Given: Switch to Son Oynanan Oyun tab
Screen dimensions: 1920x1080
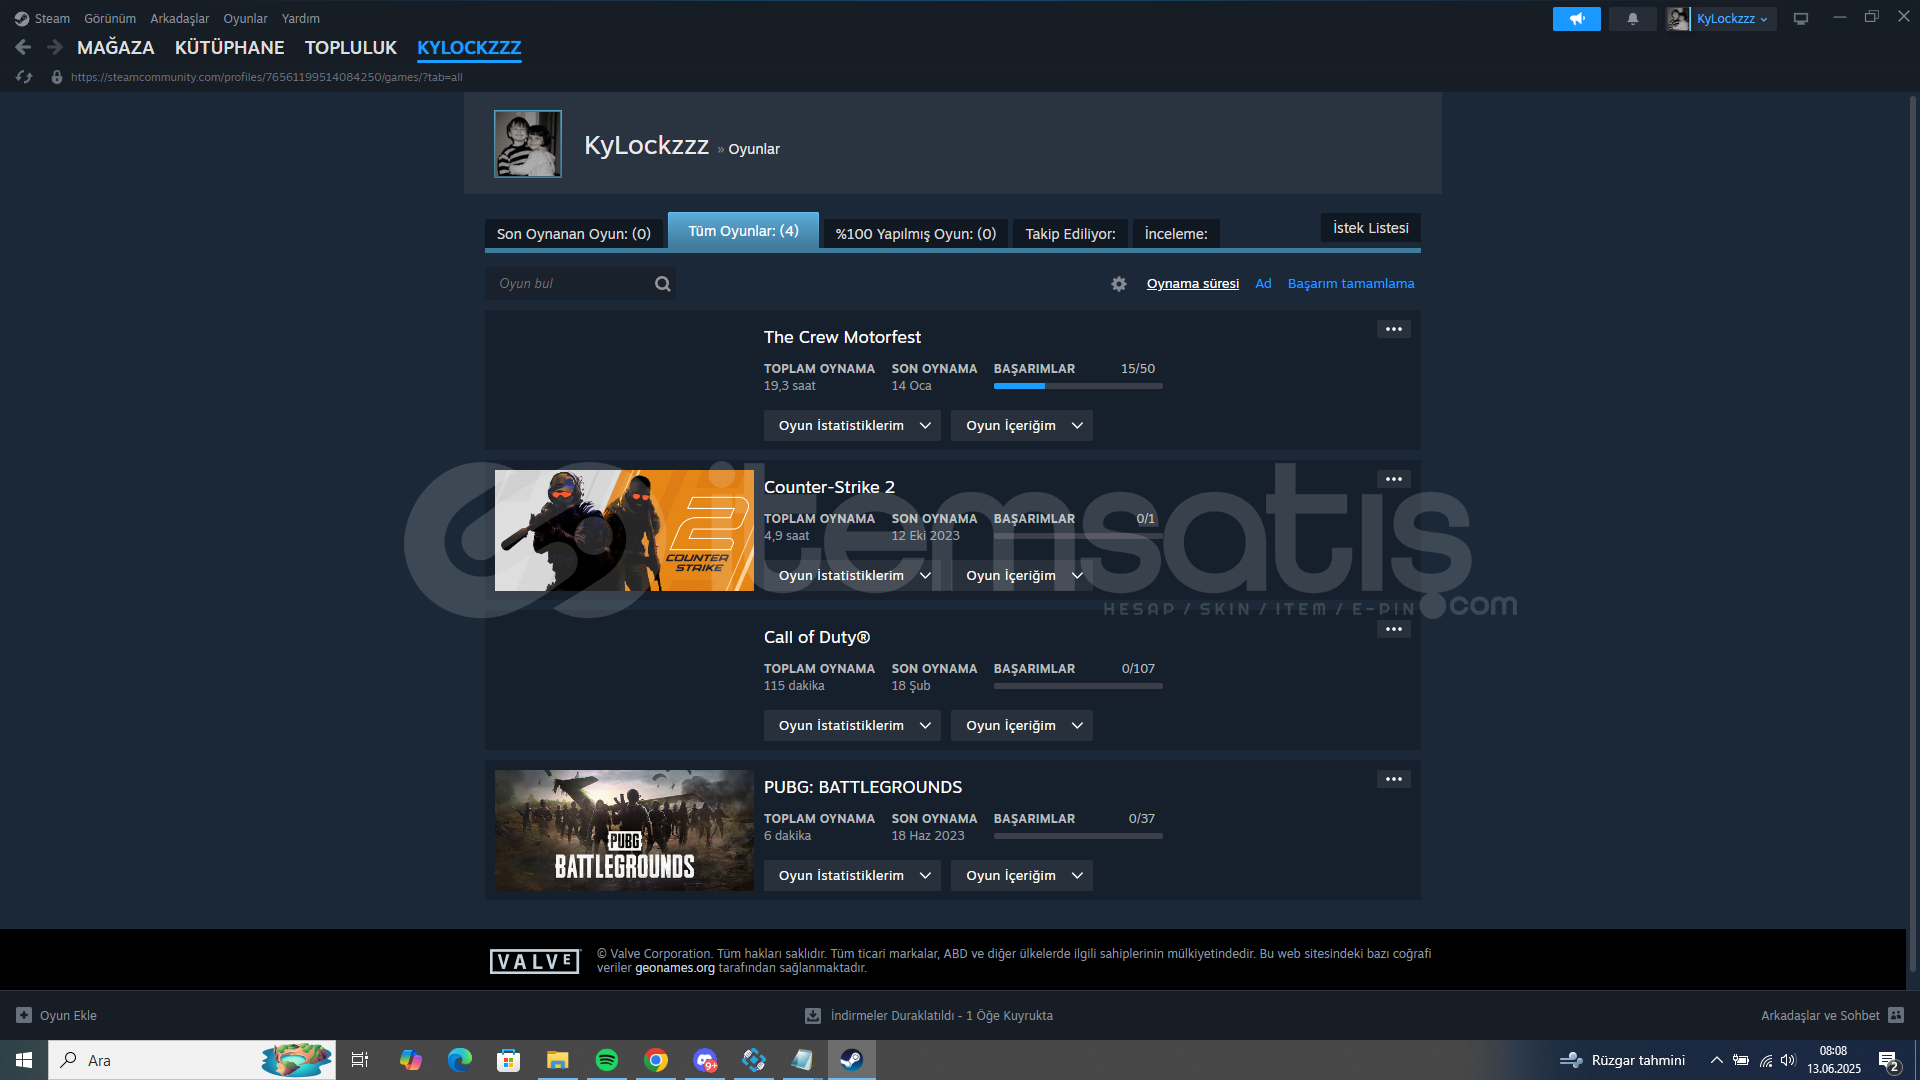Looking at the screenshot, I should tap(574, 234).
